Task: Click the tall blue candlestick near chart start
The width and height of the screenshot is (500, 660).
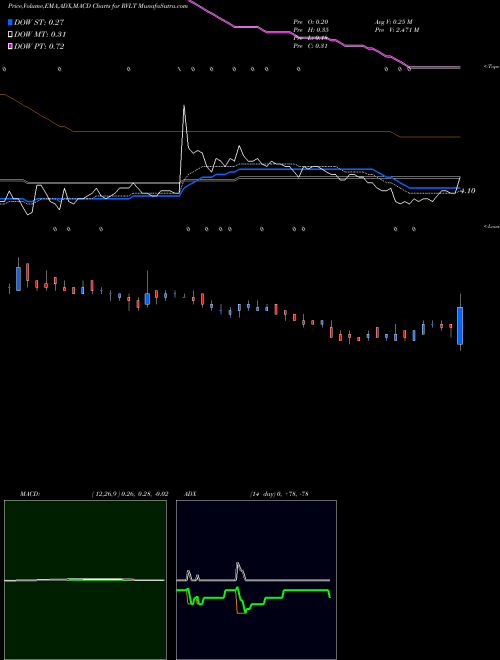Action: (x=18, y=279)
